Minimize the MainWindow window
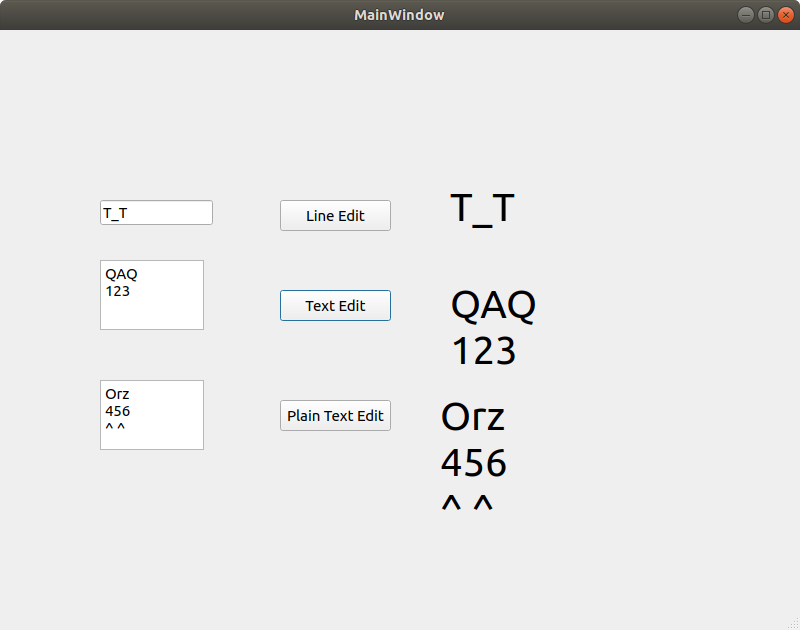 click(745, 14)
